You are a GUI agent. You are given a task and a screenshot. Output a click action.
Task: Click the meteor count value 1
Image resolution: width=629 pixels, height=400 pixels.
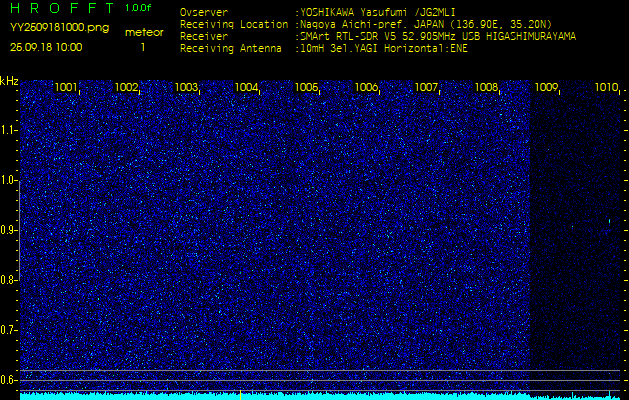(143, 47)
